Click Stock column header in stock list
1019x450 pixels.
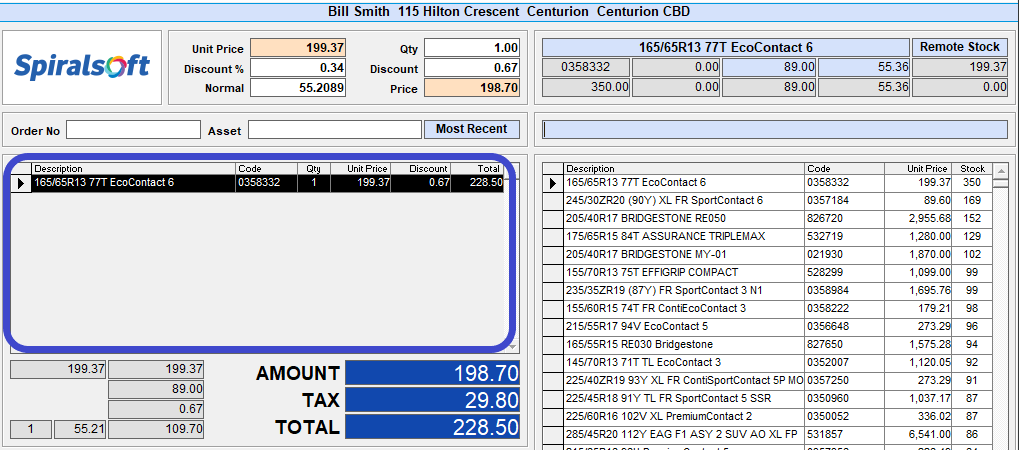click(973, 168)
